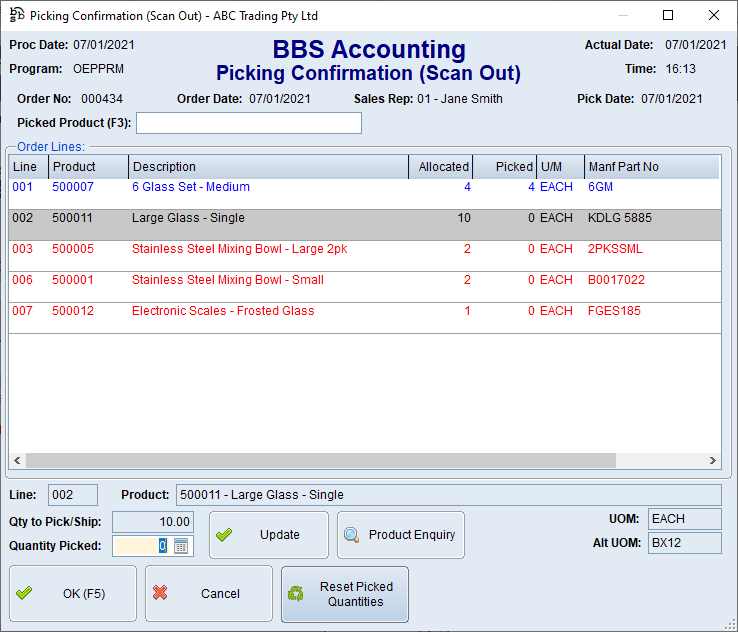Click the red X icon on Cancel
Screen dimensions: 738x632
[x=160, y=593]
